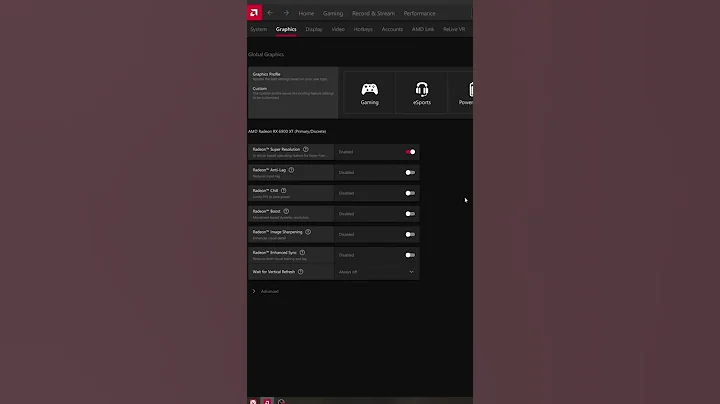Click the Radeon Image Sharpening label
This screenshot has height=404, width=720.
[277, 232]
